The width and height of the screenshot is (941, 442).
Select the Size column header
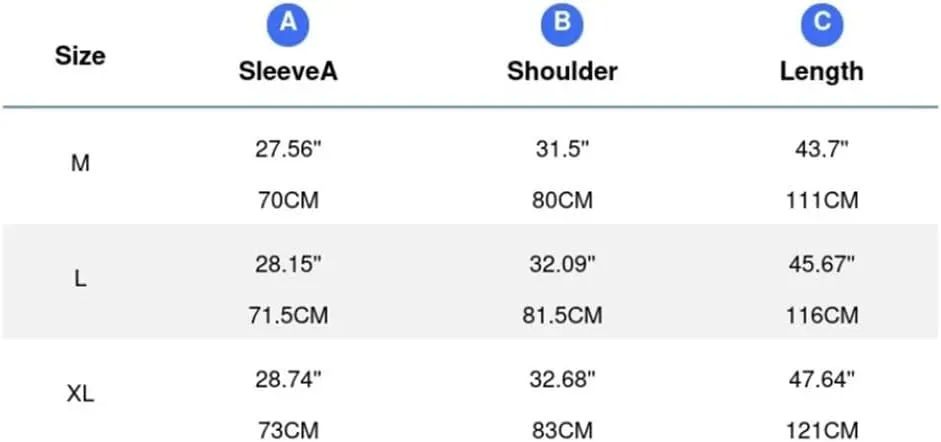point(80,56)
